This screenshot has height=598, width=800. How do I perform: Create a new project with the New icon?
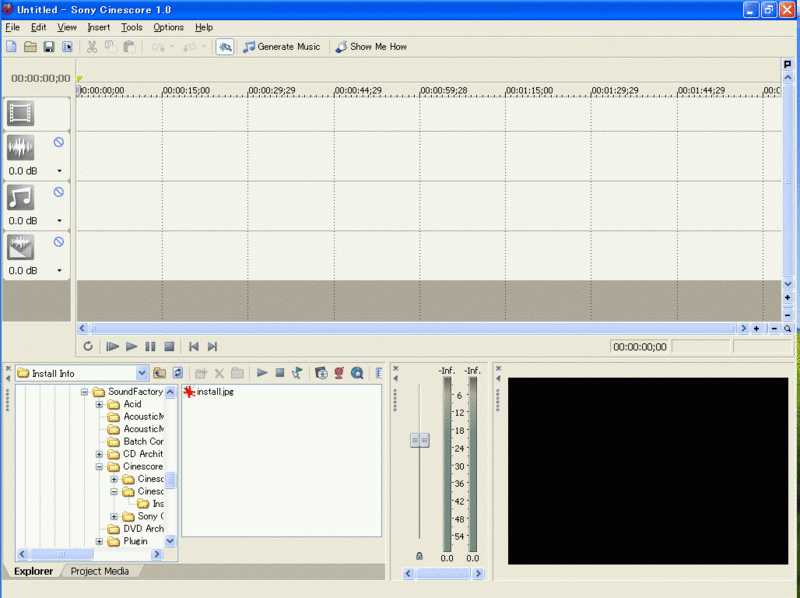point(11,47)
